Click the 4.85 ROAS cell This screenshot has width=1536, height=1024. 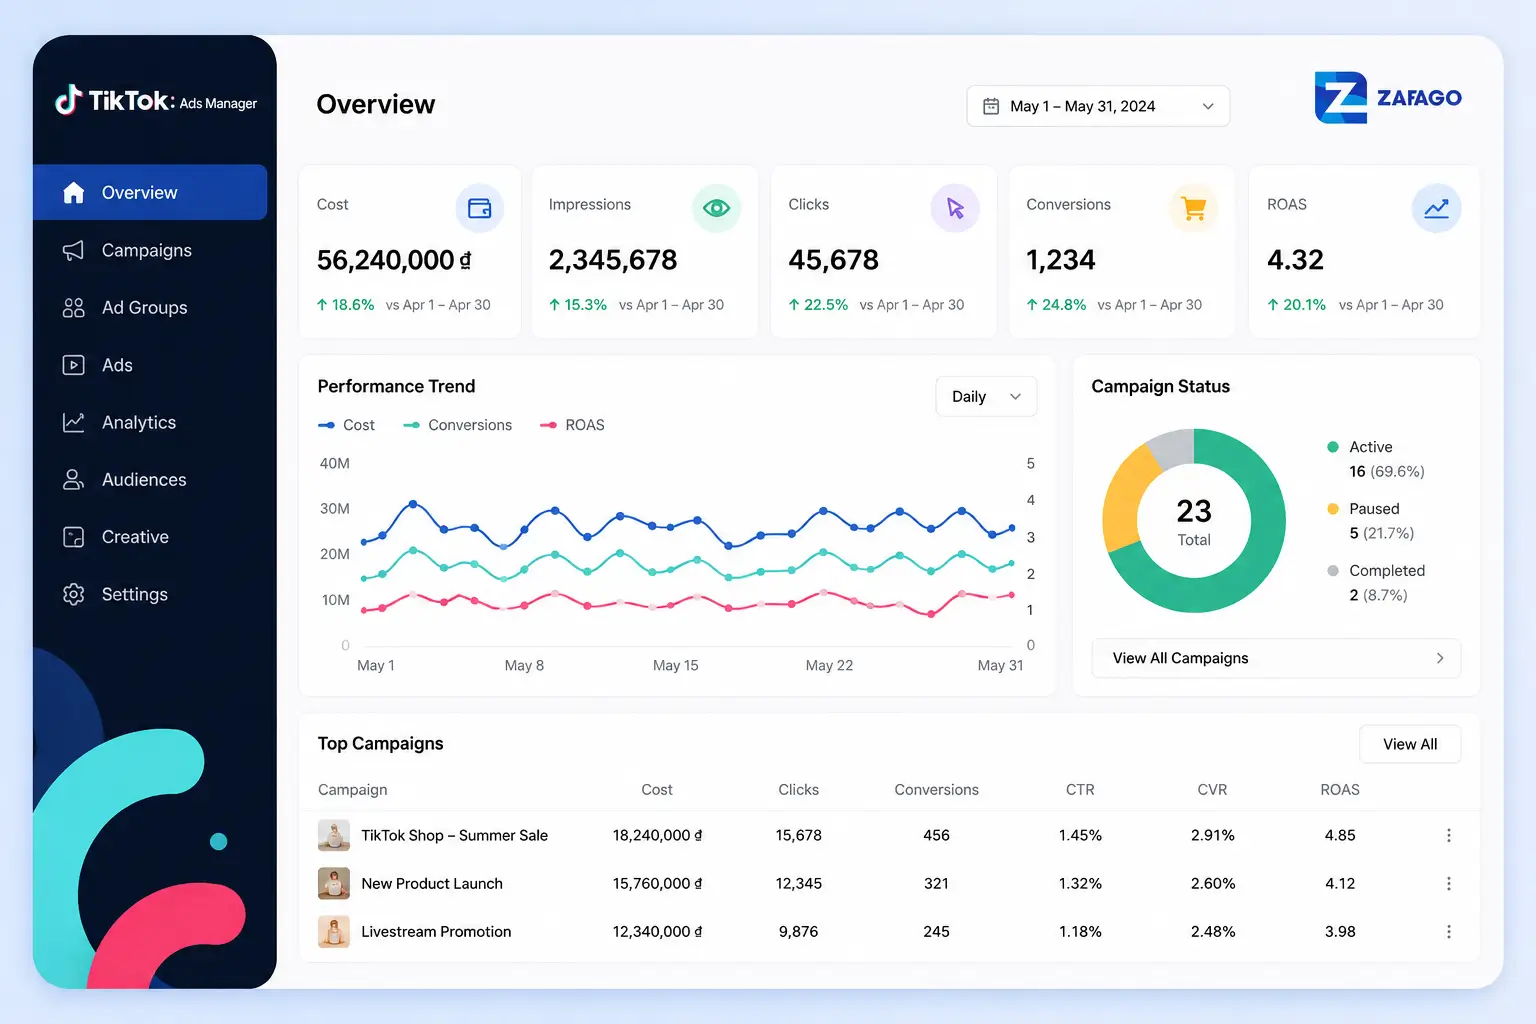pyautogui.click(x=1340, y=835)
